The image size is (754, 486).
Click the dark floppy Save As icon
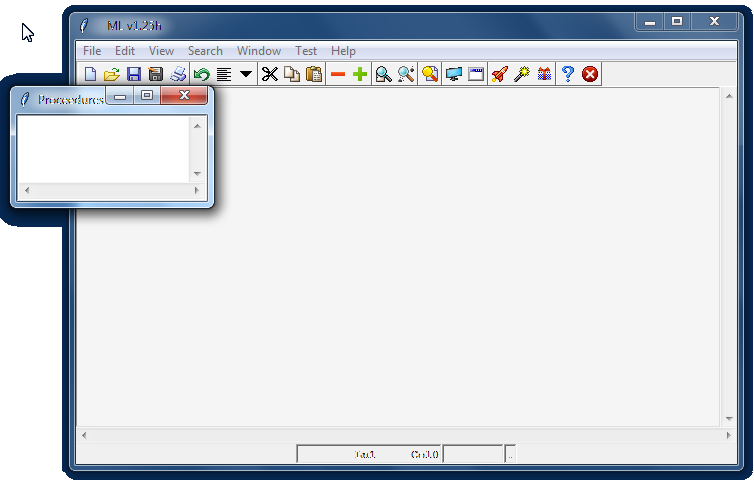(x=155, y=74)
